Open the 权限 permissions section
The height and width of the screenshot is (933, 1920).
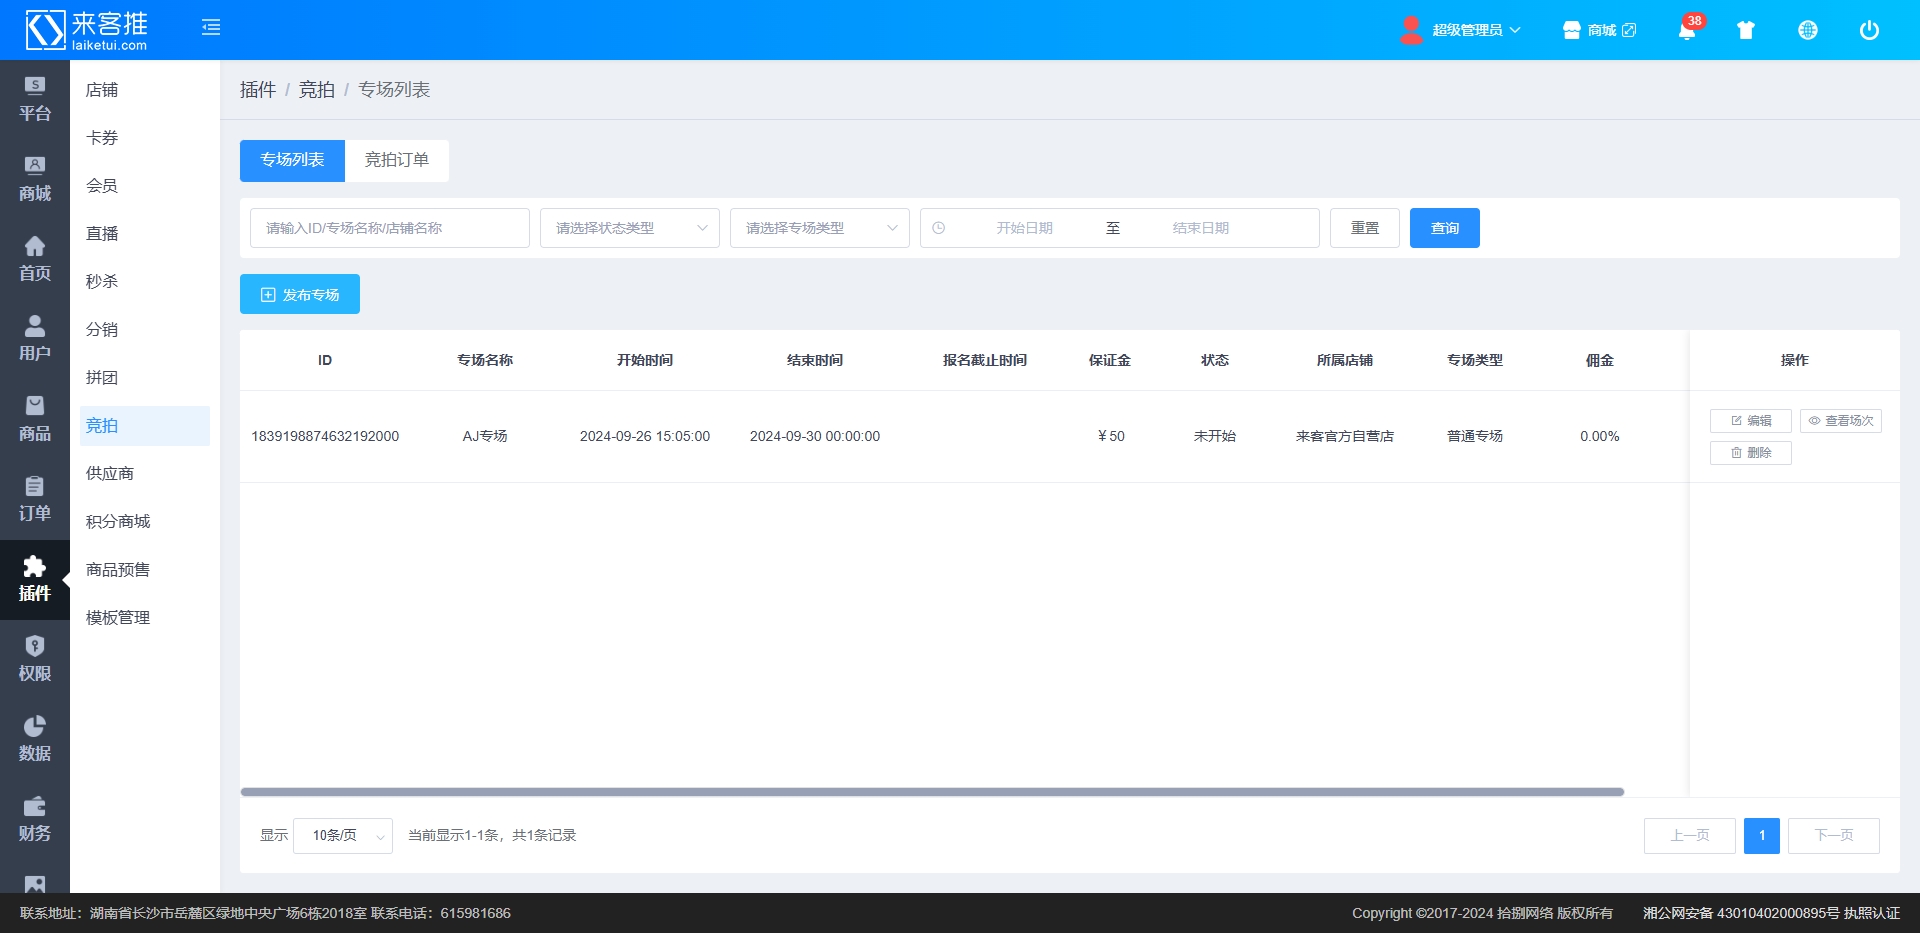[x=35, y=659]
